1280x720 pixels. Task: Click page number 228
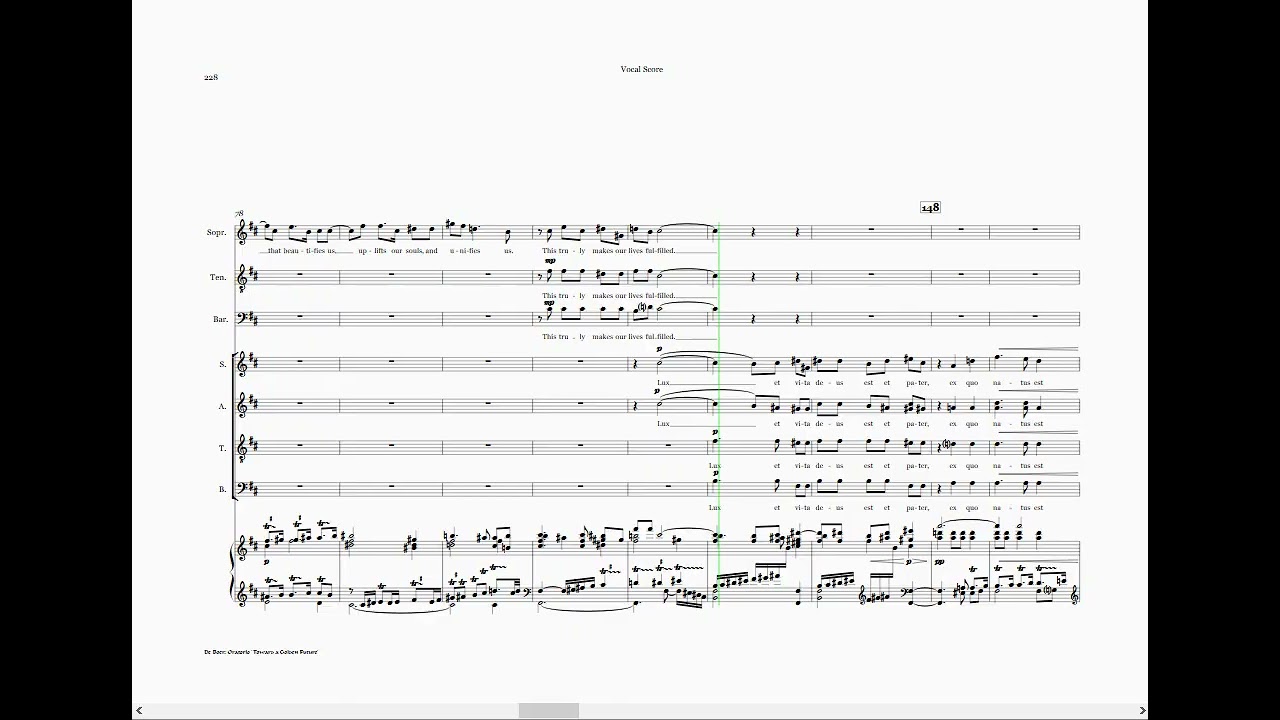pyautogui.click(x=210, y=77)
